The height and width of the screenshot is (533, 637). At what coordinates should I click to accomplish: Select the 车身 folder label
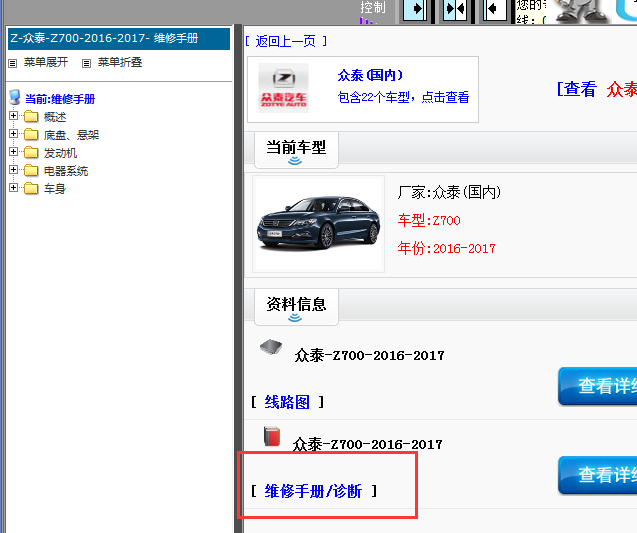tap(55, 188)
